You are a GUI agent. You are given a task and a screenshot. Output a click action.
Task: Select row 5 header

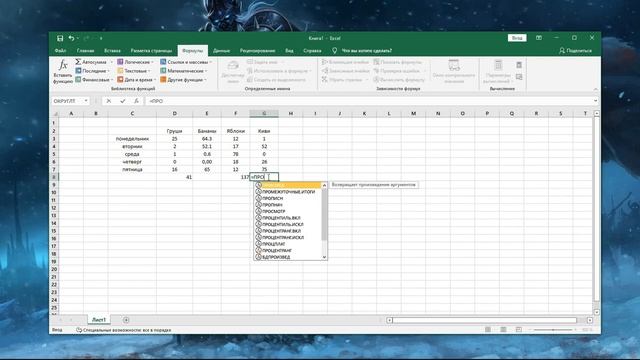54,154
